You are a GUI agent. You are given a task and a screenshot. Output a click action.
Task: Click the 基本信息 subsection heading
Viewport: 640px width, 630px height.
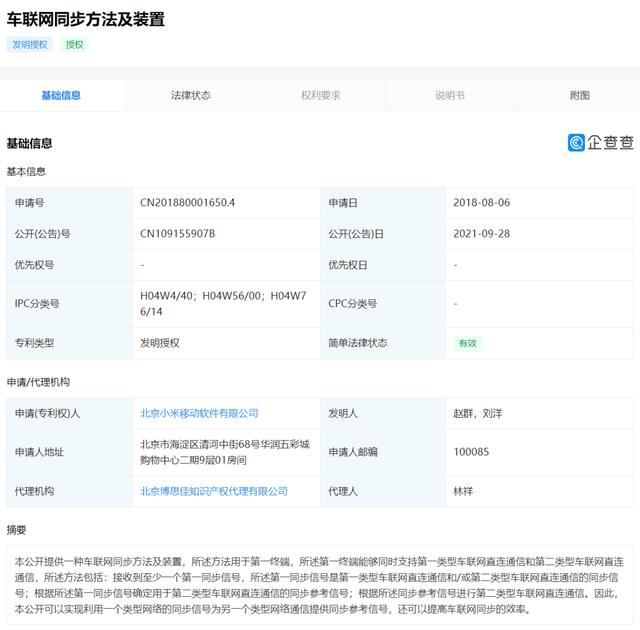pos(26,172)
